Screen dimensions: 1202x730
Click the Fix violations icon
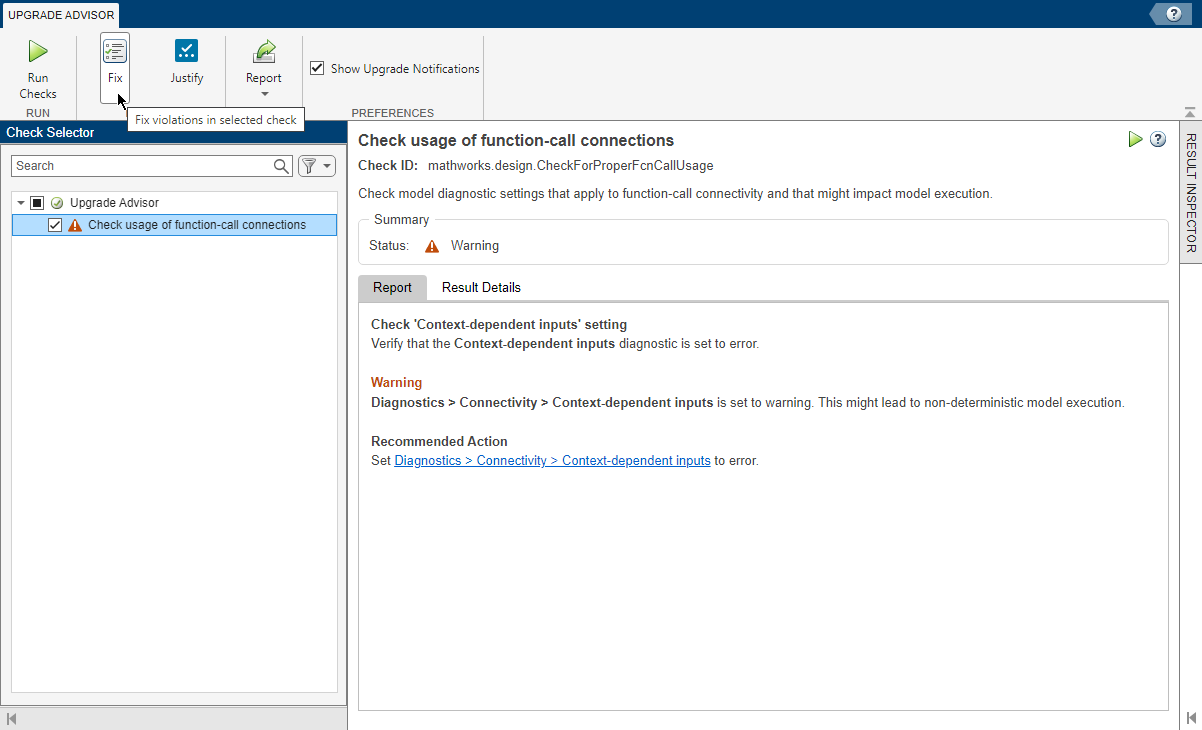click(x=114, y=50)
